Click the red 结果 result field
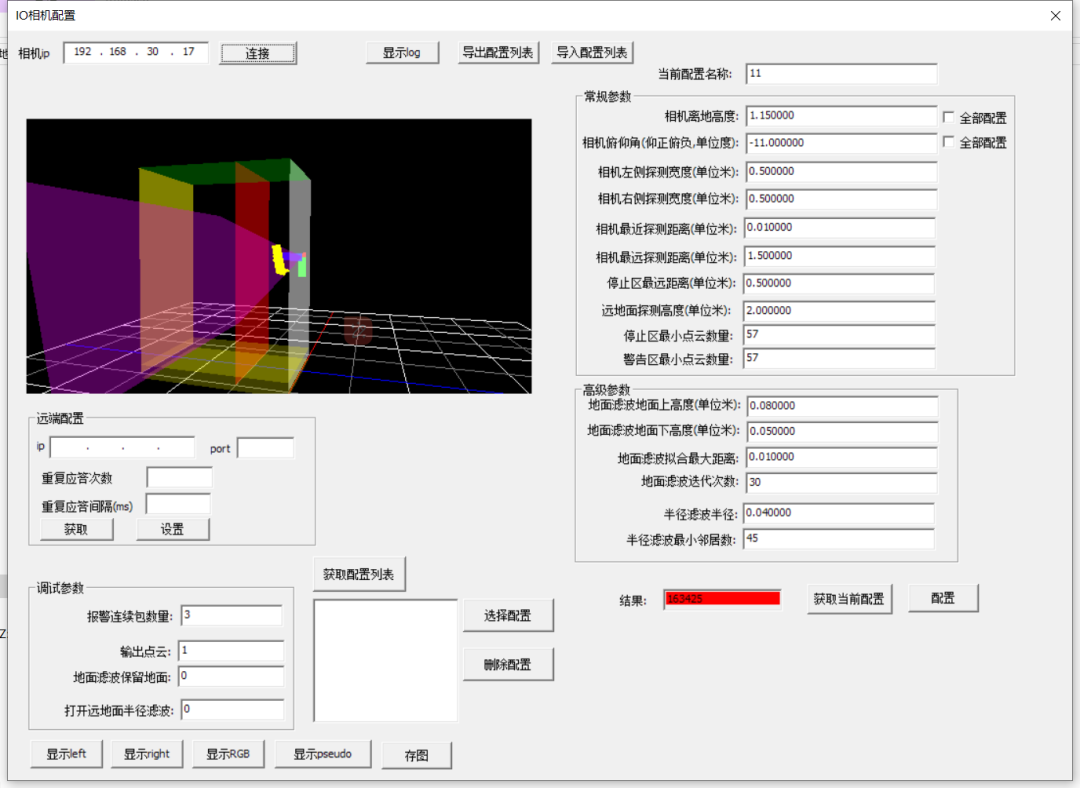Viewport: 1080px width, 788px height. coord(723,599)
